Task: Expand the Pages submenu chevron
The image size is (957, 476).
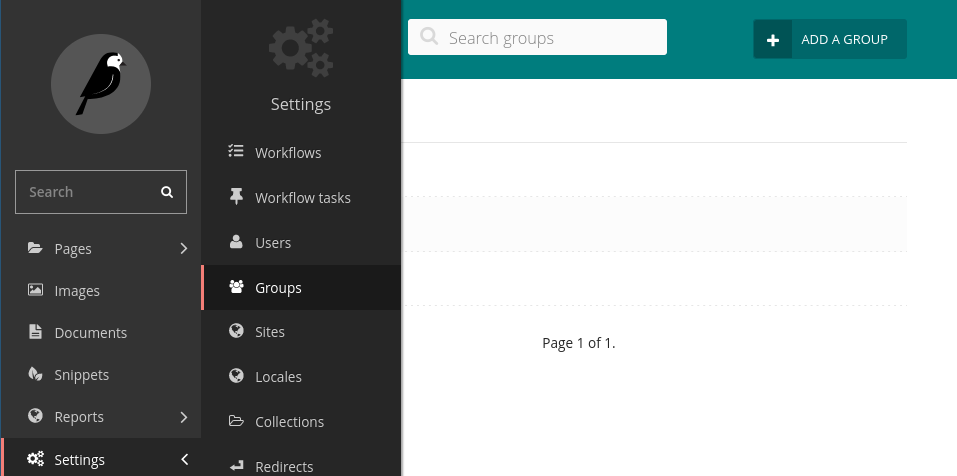Action: 184,248
